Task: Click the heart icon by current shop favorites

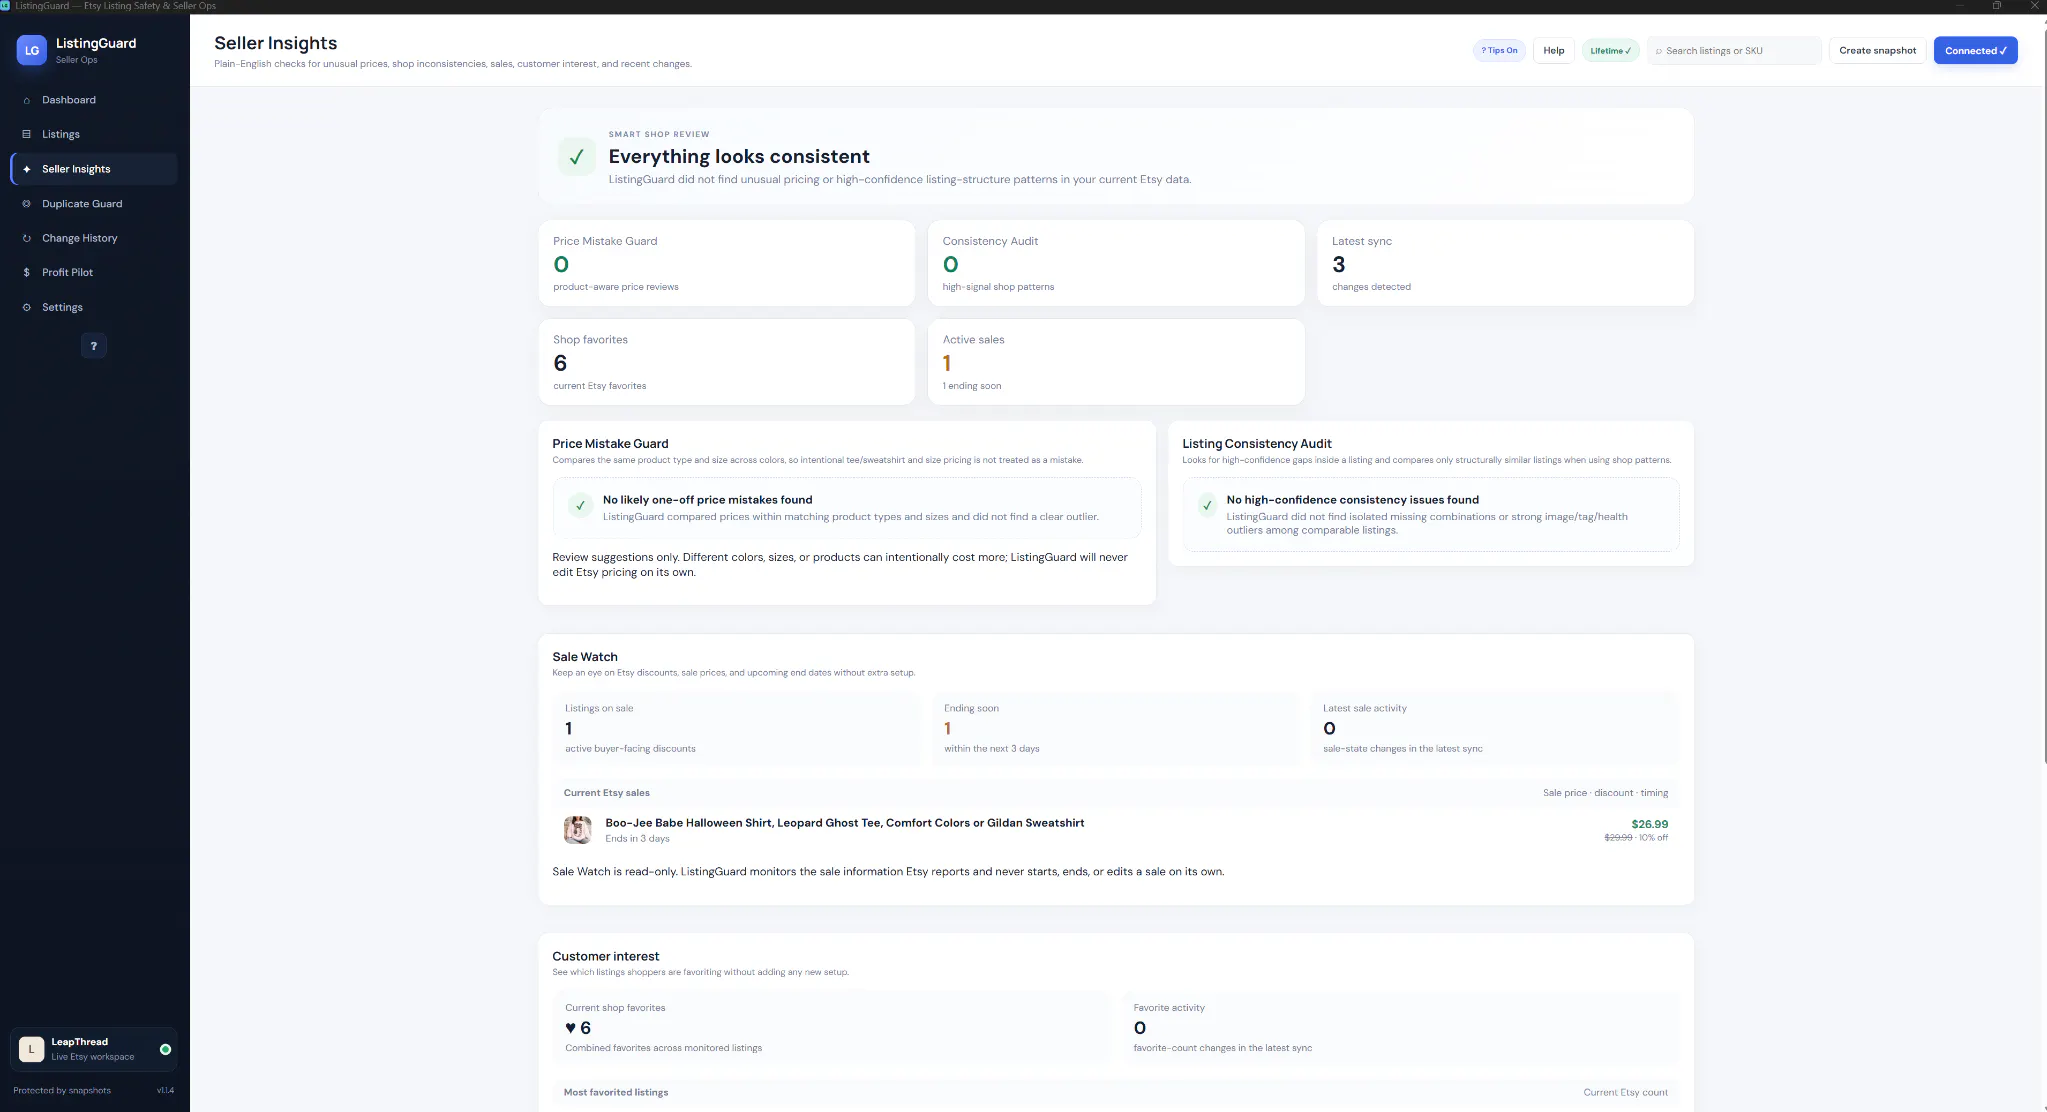Action: click(571, 1028)
